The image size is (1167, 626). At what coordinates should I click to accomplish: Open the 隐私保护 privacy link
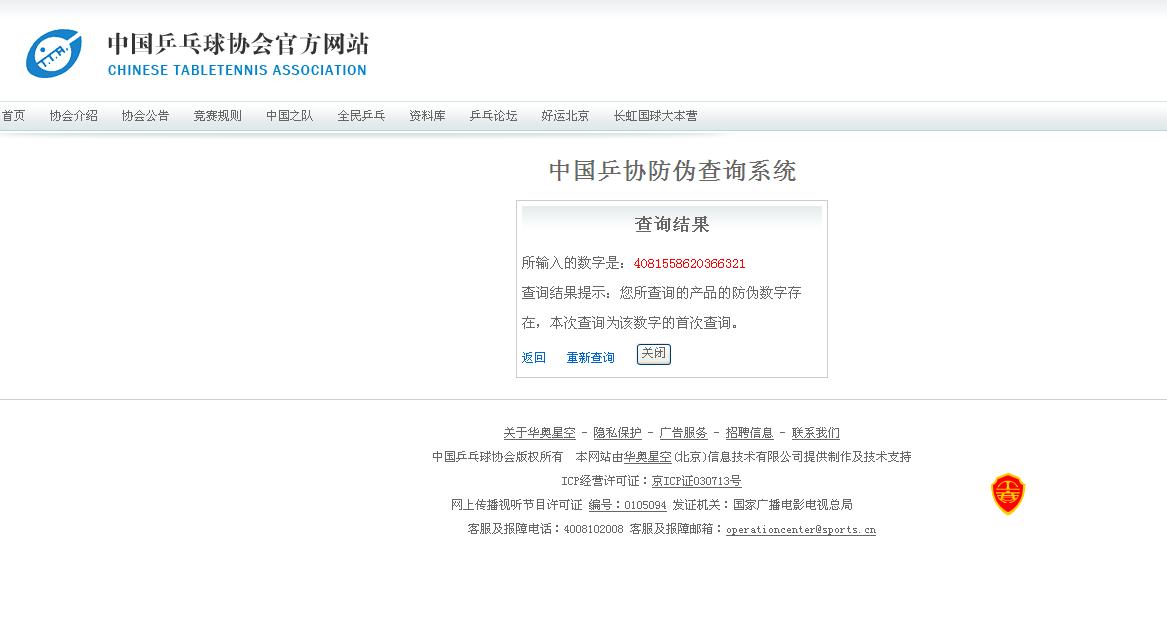(x=617, y=433)
